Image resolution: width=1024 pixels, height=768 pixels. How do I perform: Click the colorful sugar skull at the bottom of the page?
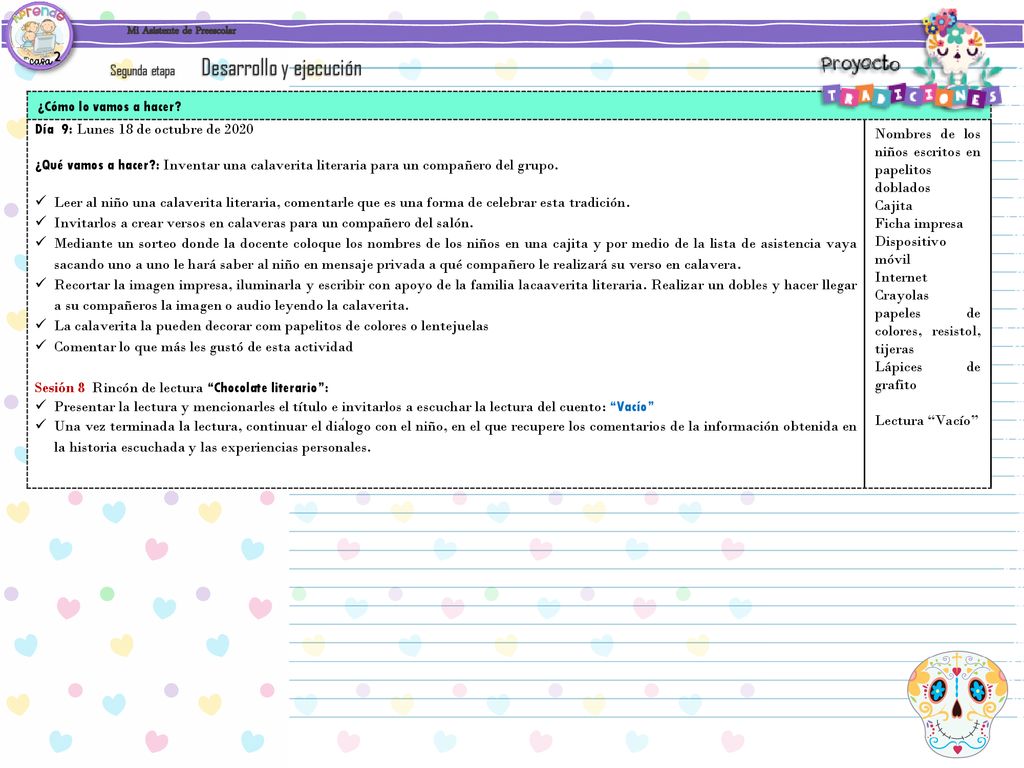click(x=957, y=704)
